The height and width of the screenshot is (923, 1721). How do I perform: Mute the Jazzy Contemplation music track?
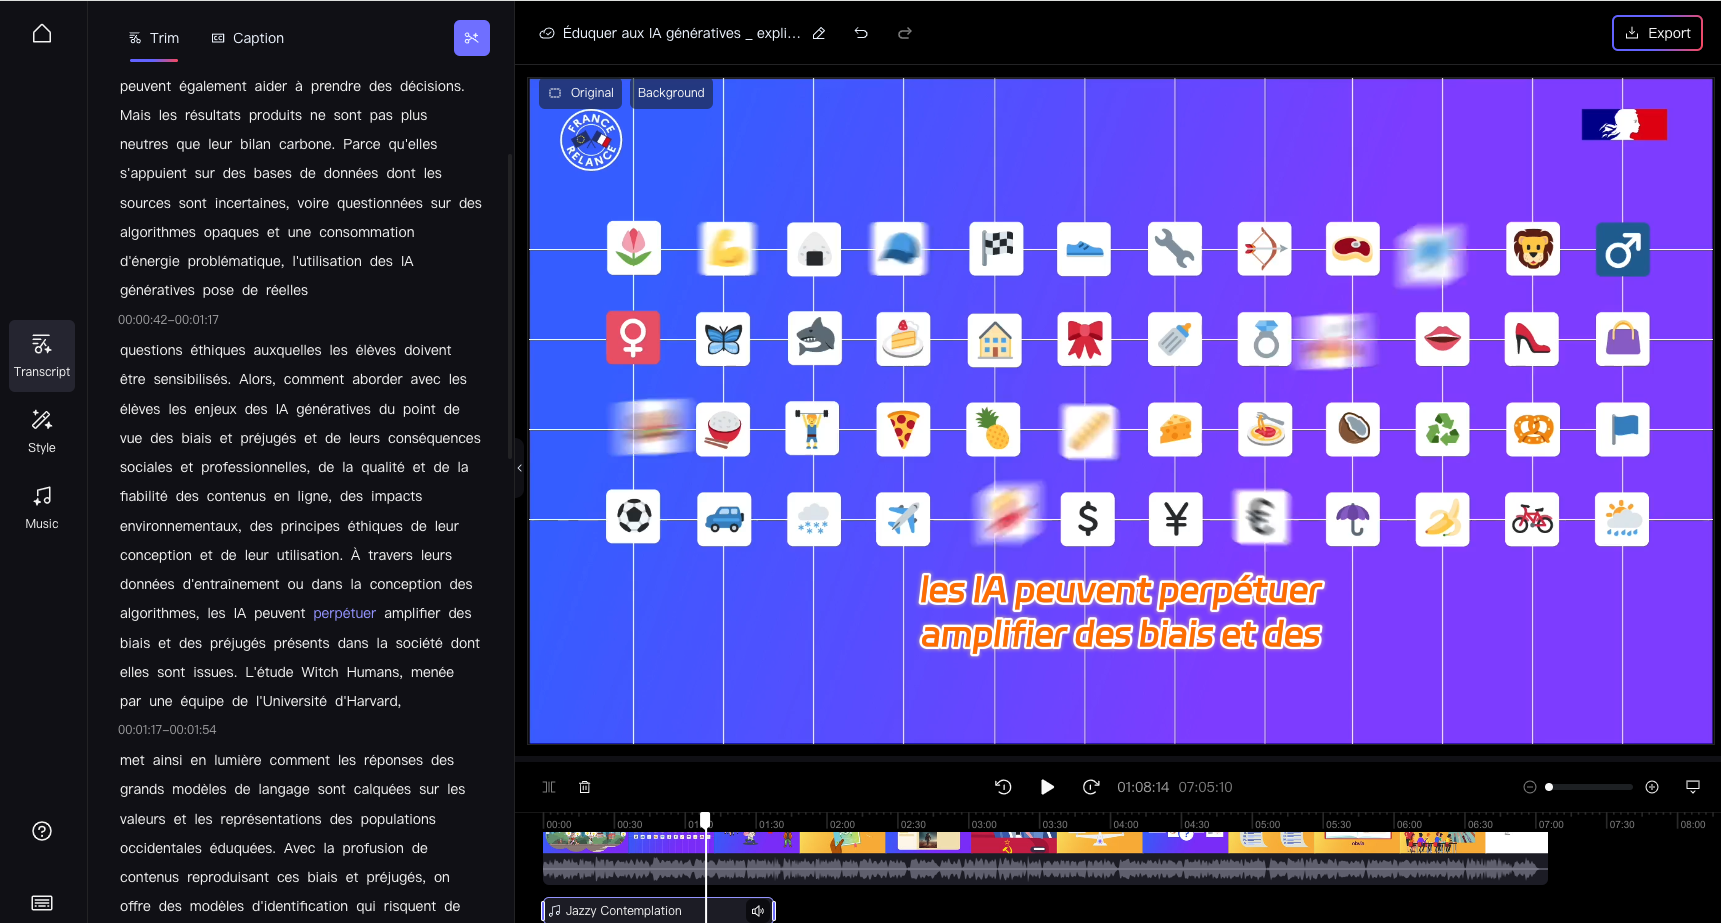coord(758,911)
